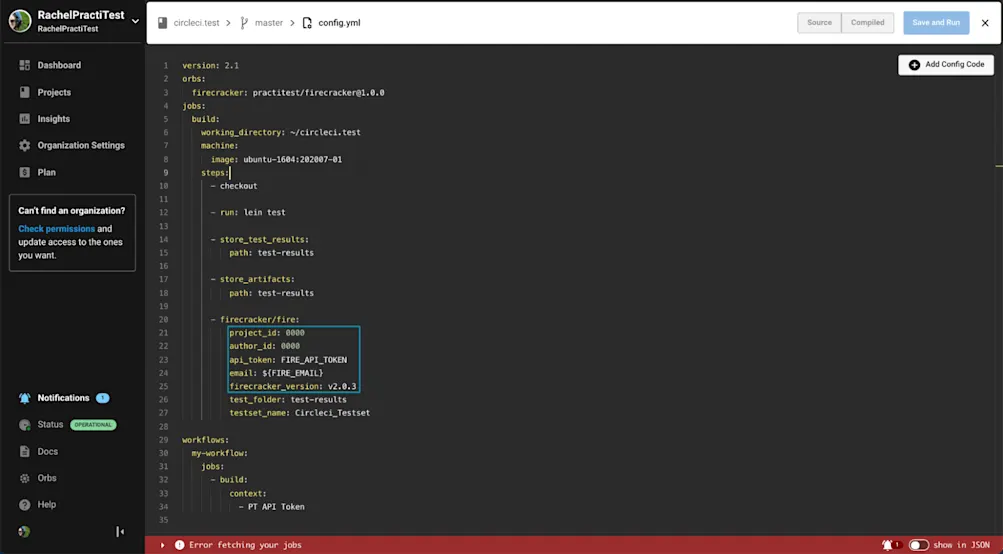Viewport: 1003px width, 554px height.
Task: Open Dashboard from the sidebar menu
Action: (x=59, y=65)
